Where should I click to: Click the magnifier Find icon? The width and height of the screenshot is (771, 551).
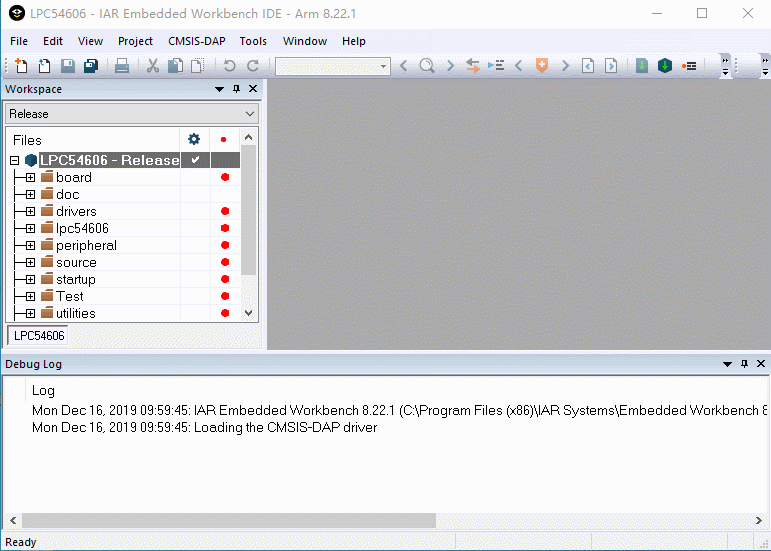pos(427,65)
